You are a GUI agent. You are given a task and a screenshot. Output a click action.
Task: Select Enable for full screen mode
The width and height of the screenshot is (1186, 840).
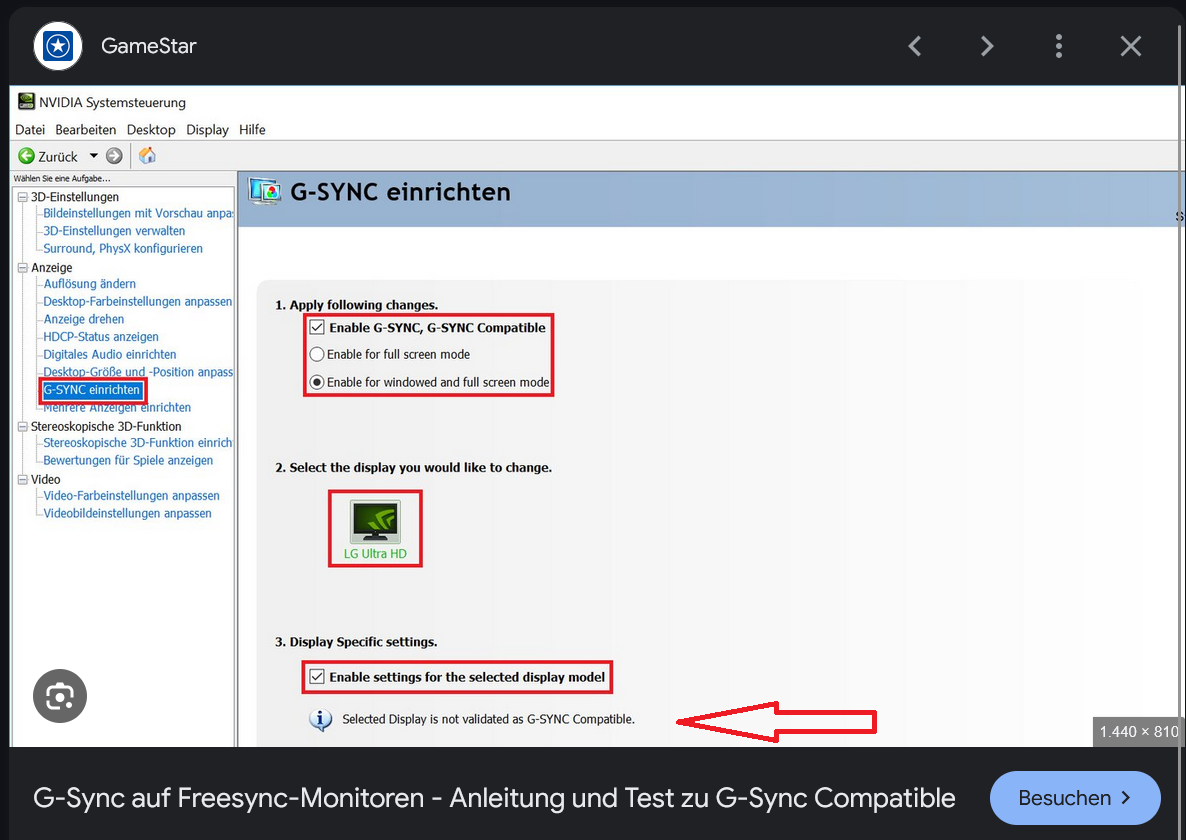317,354
